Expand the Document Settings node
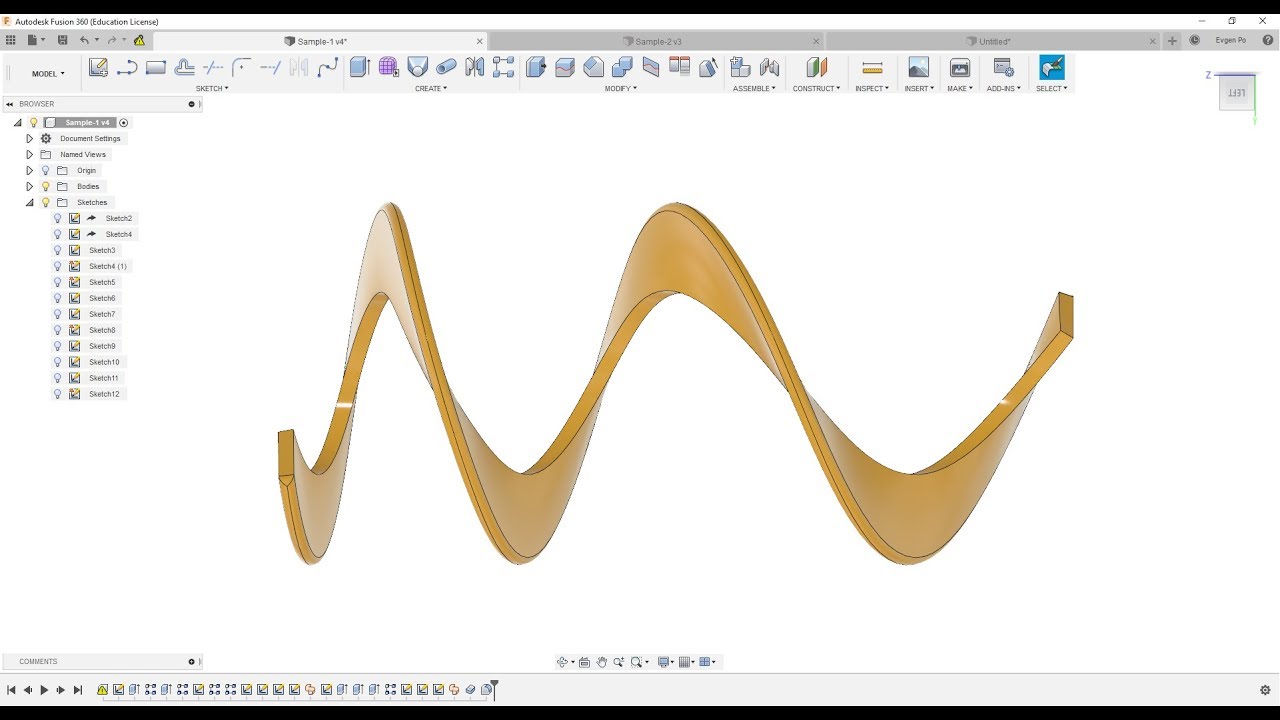 (29, 138)
